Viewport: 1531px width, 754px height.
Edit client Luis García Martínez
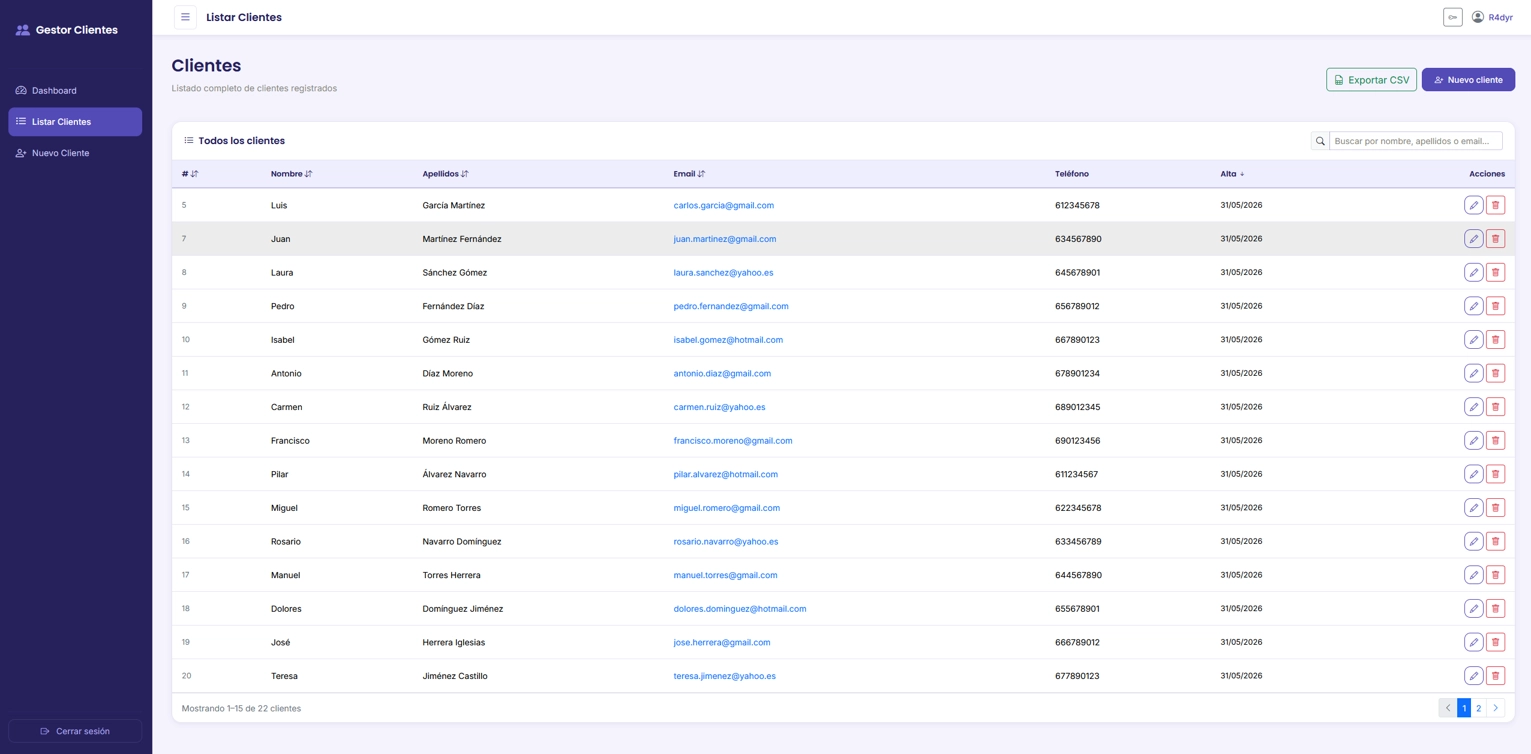tap(1474, 205)
